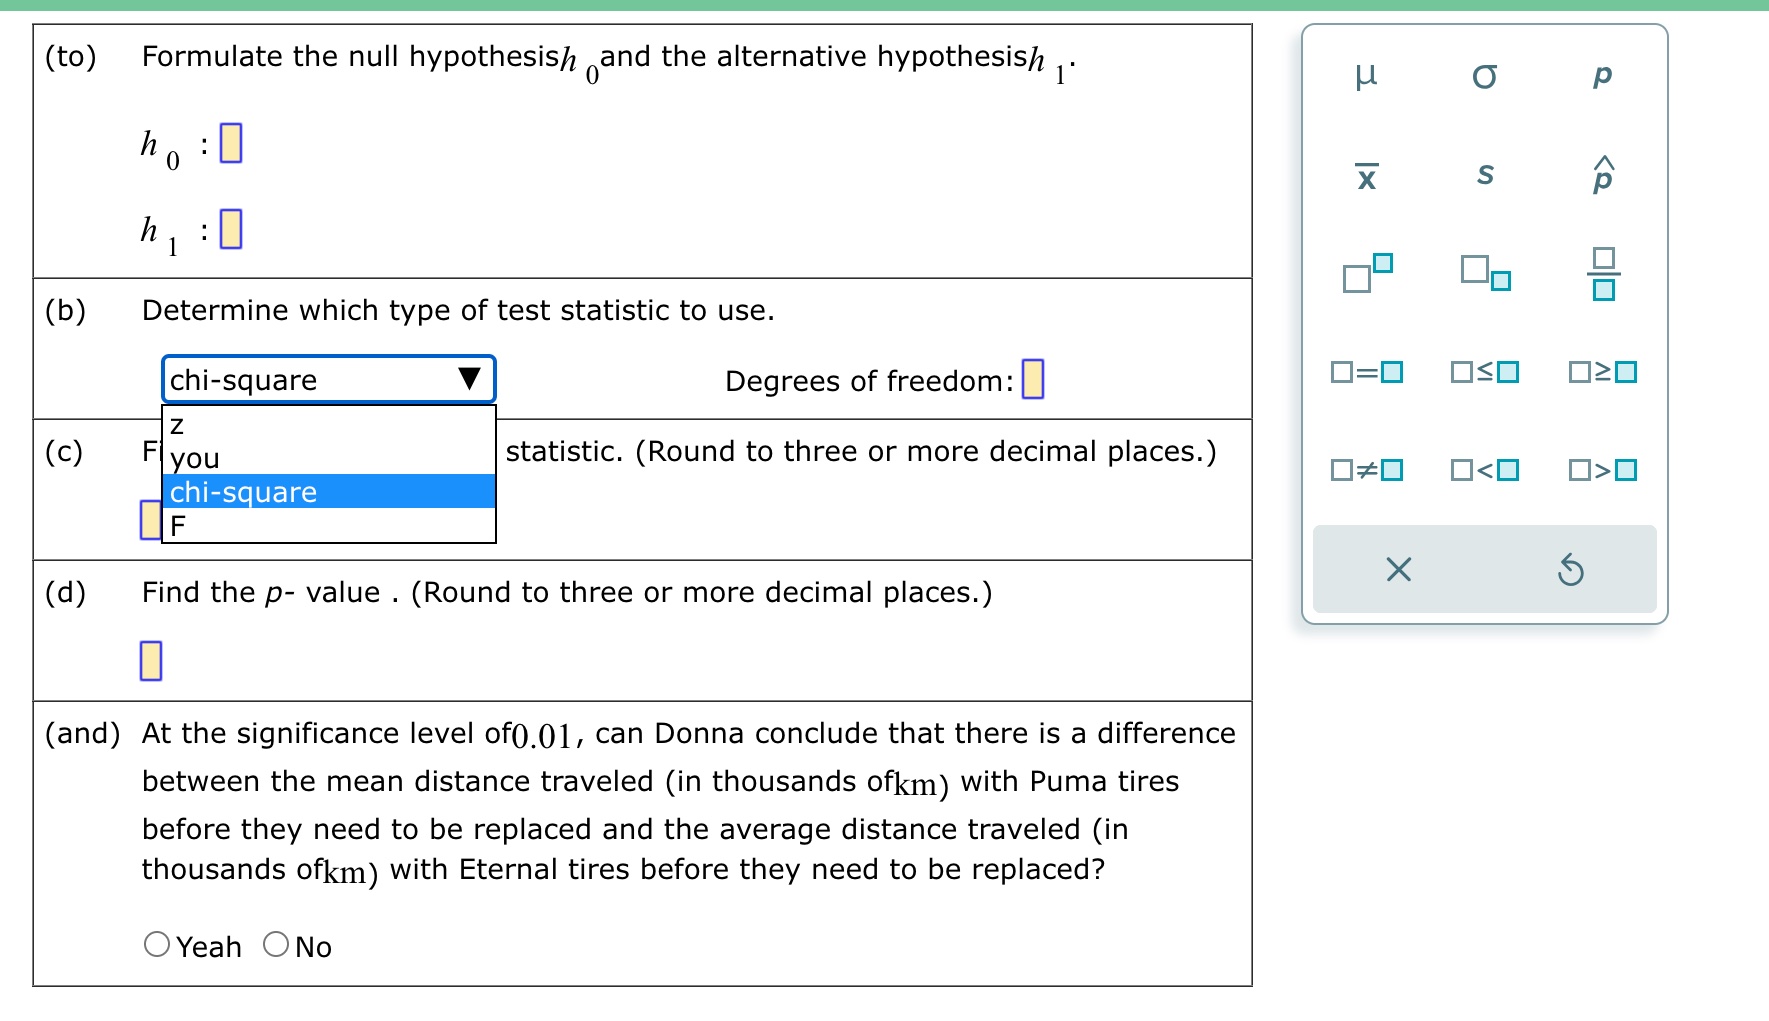
Task: Insert the σ symbol from the palette
Action: pyautogui.click(x=1484, y=76)
